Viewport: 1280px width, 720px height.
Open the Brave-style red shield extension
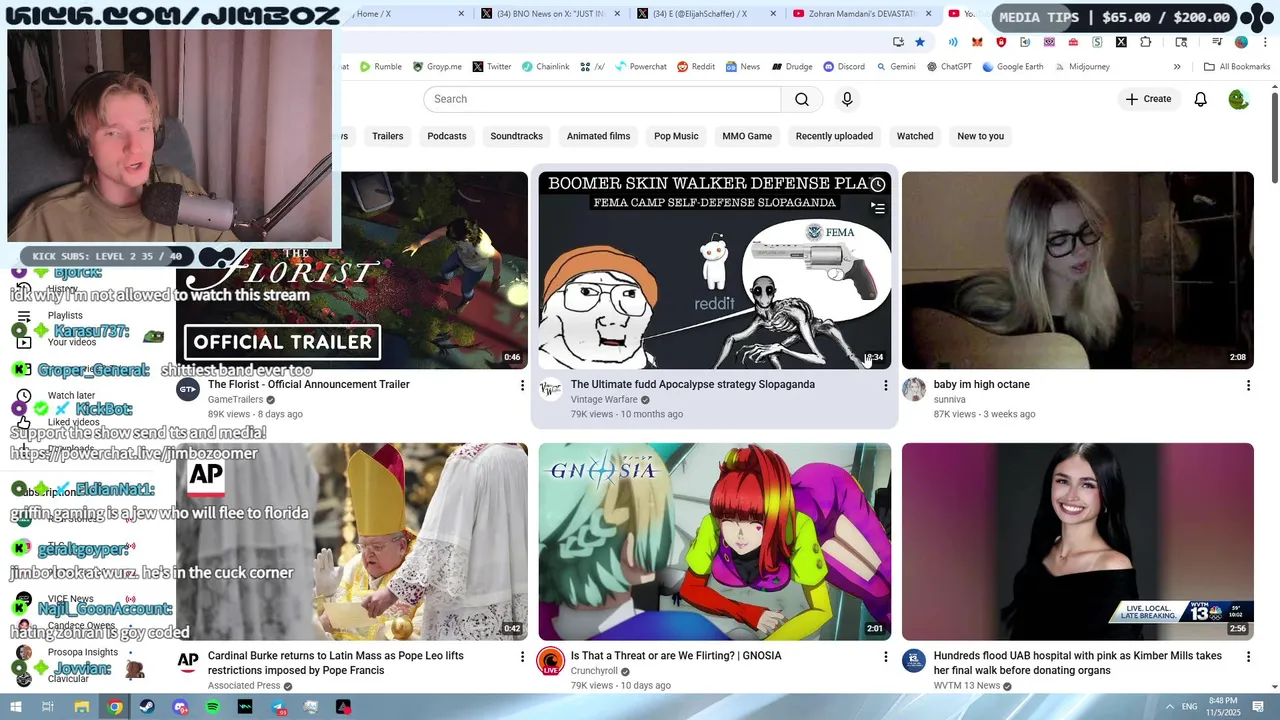(x=1001, y=42)
